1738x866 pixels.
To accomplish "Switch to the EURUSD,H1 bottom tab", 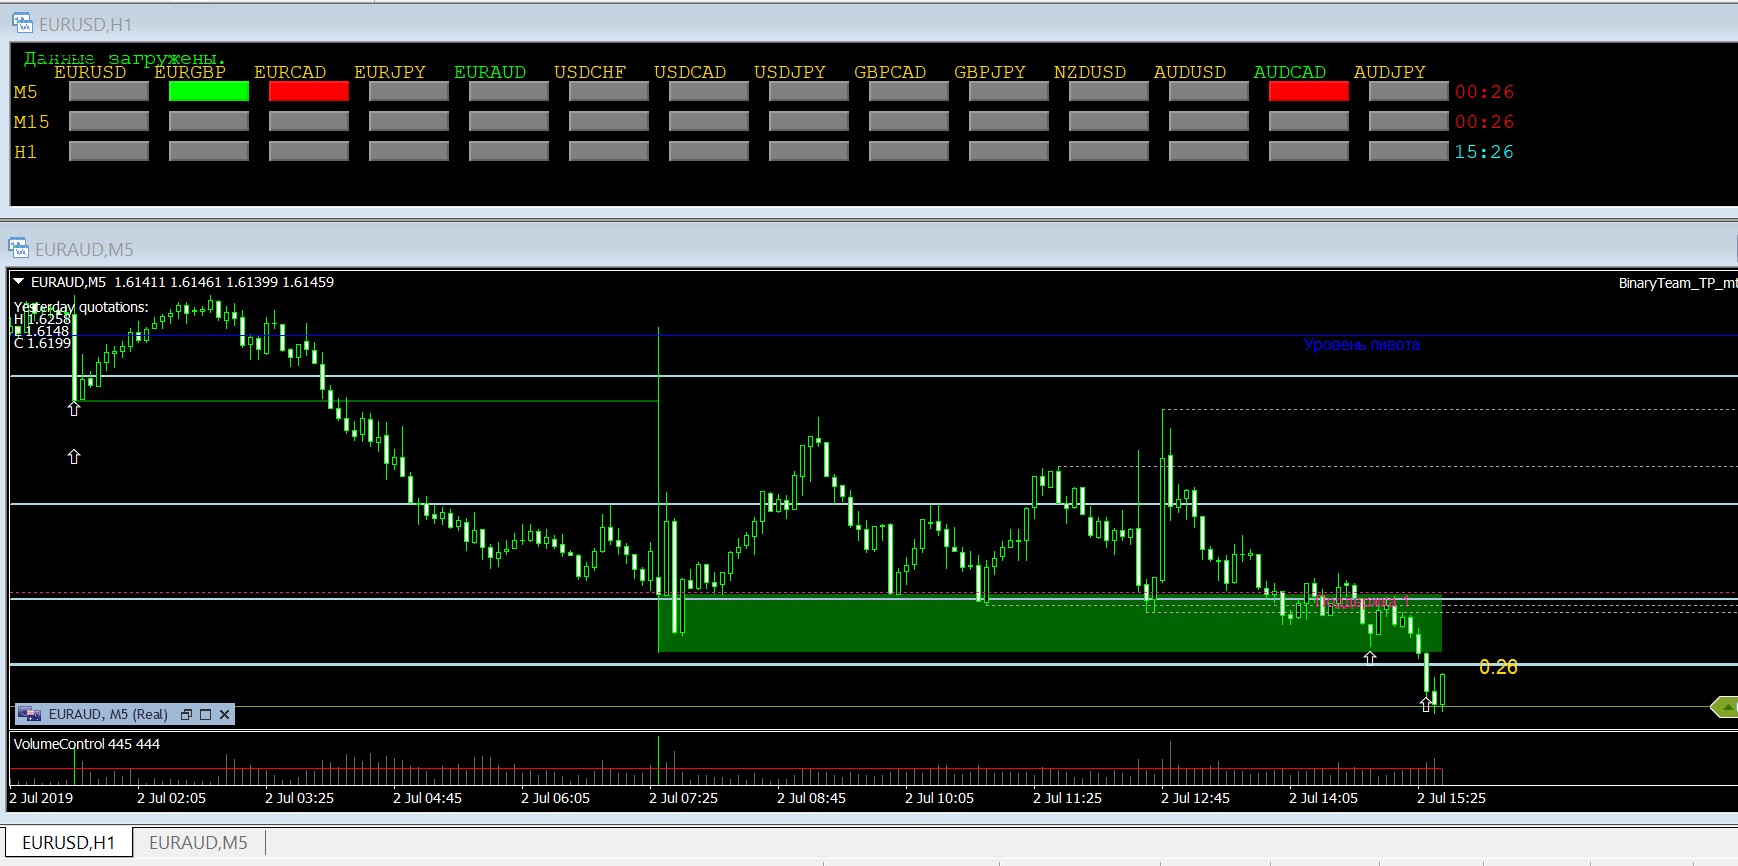I will click(x=68, y=842).
